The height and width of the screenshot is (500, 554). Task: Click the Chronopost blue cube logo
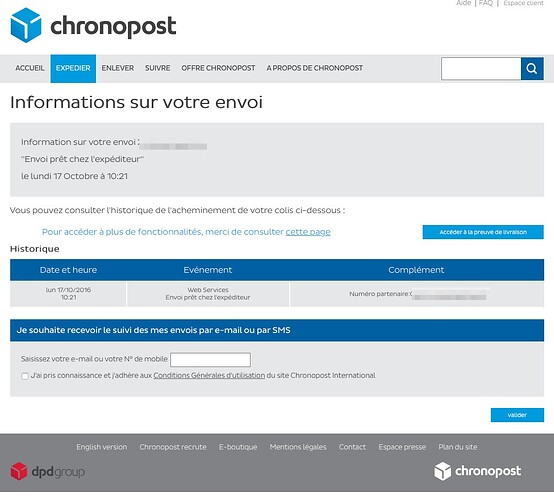26,25
